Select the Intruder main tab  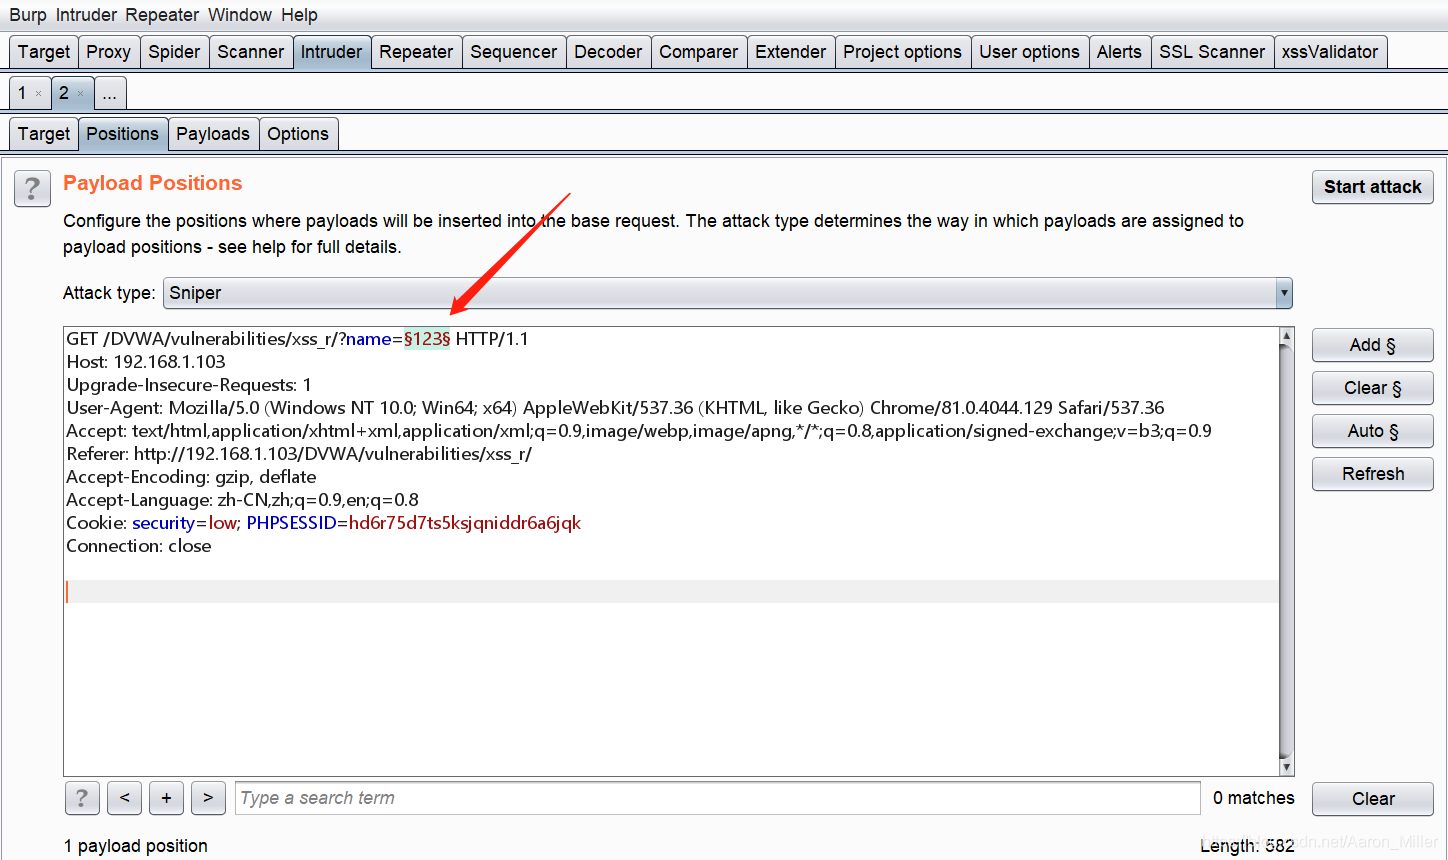[332, 52]
